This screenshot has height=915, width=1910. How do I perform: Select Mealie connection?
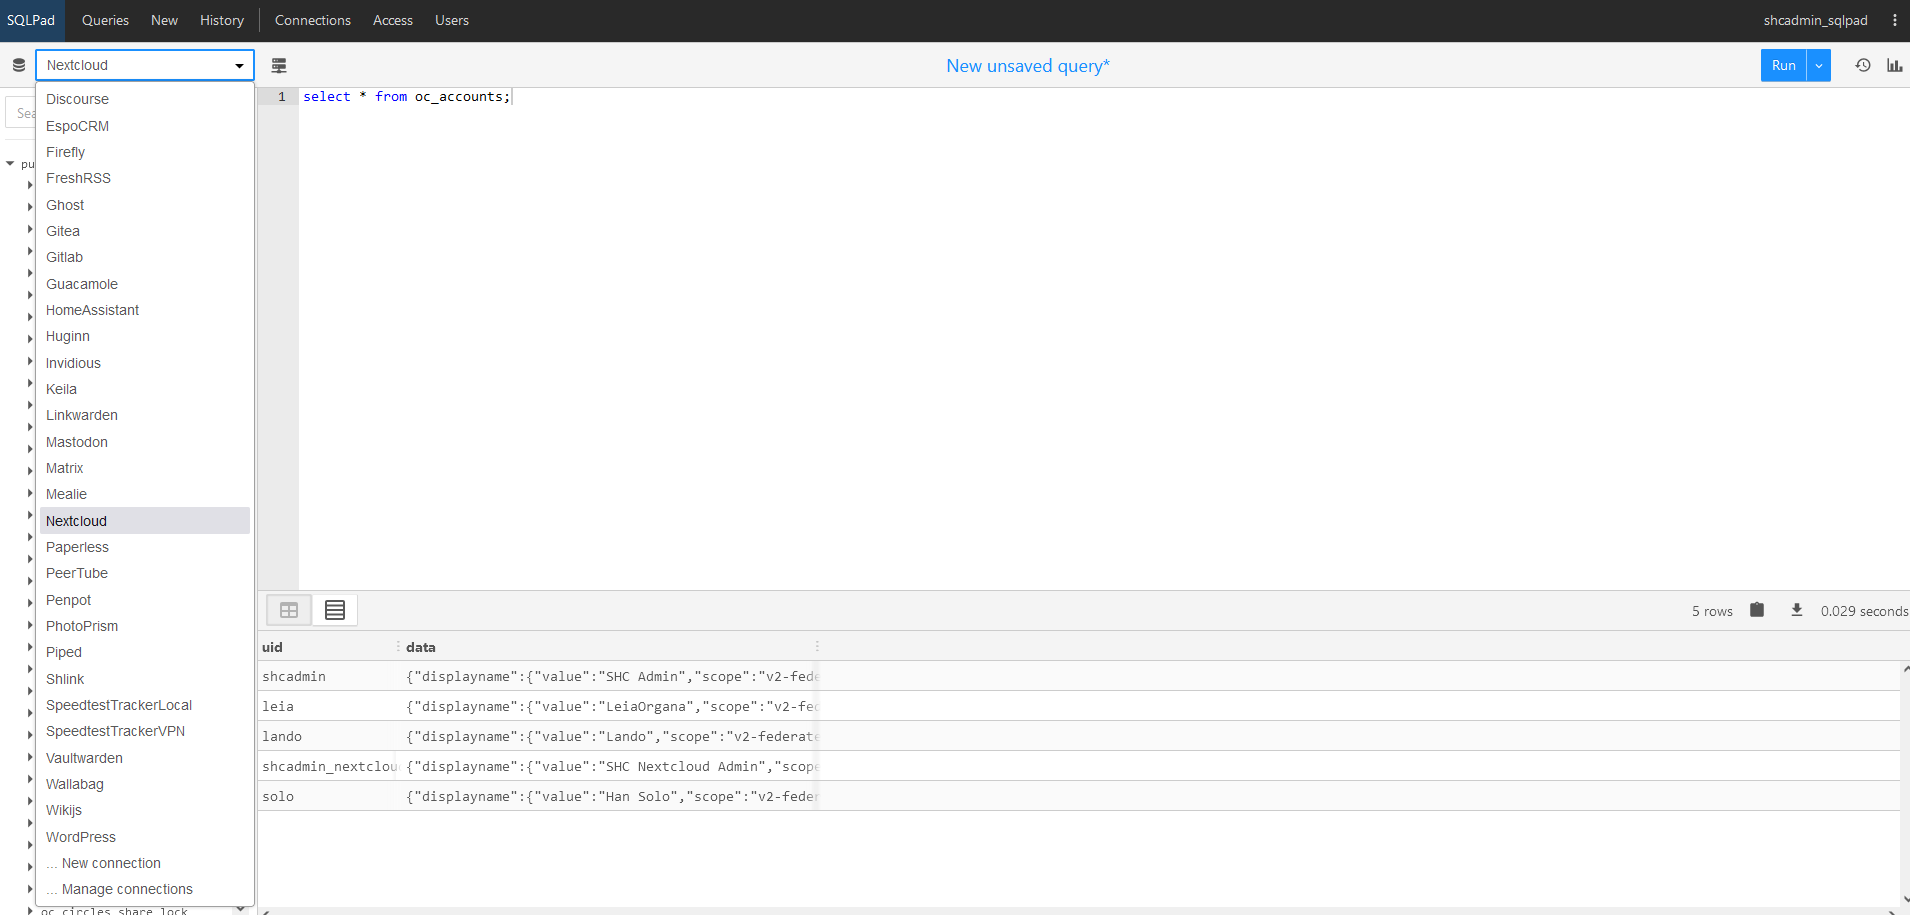[145, 494]
